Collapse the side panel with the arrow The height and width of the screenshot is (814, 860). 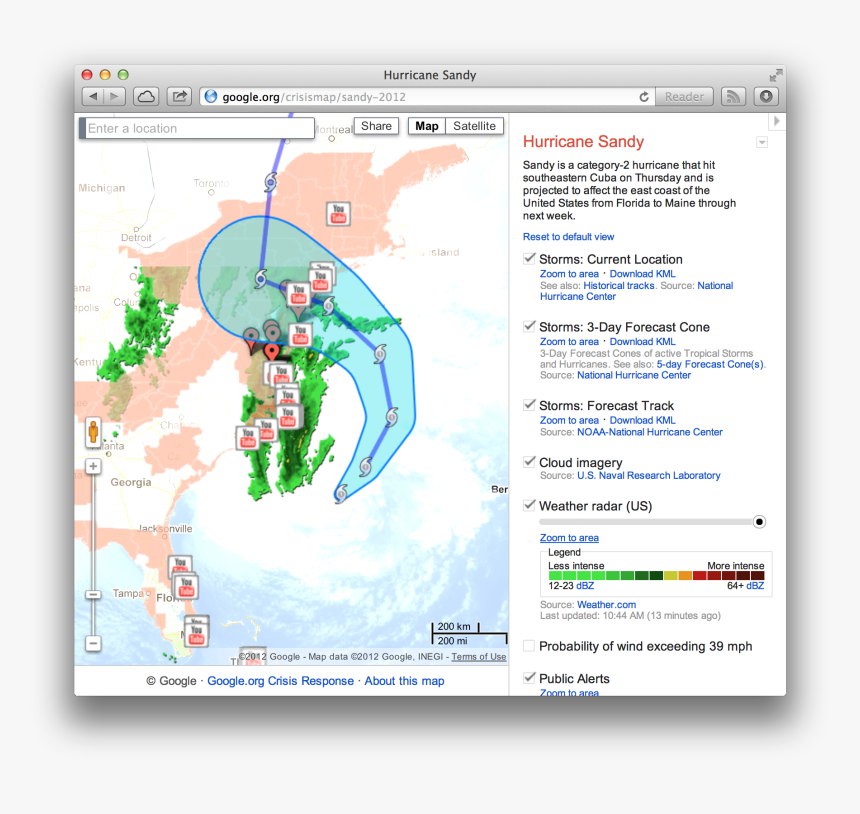pyautogui.click(x=776, y=120)
